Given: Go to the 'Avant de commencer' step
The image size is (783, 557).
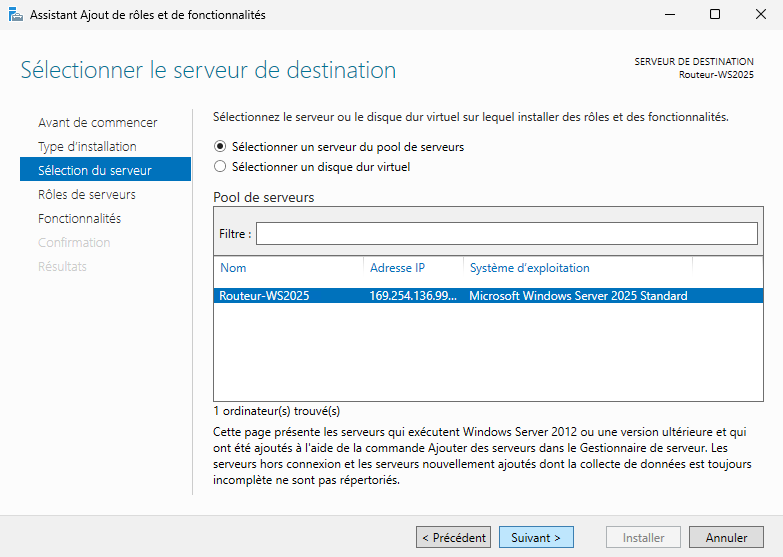Looking at the screenshot, I should point(97,122).
